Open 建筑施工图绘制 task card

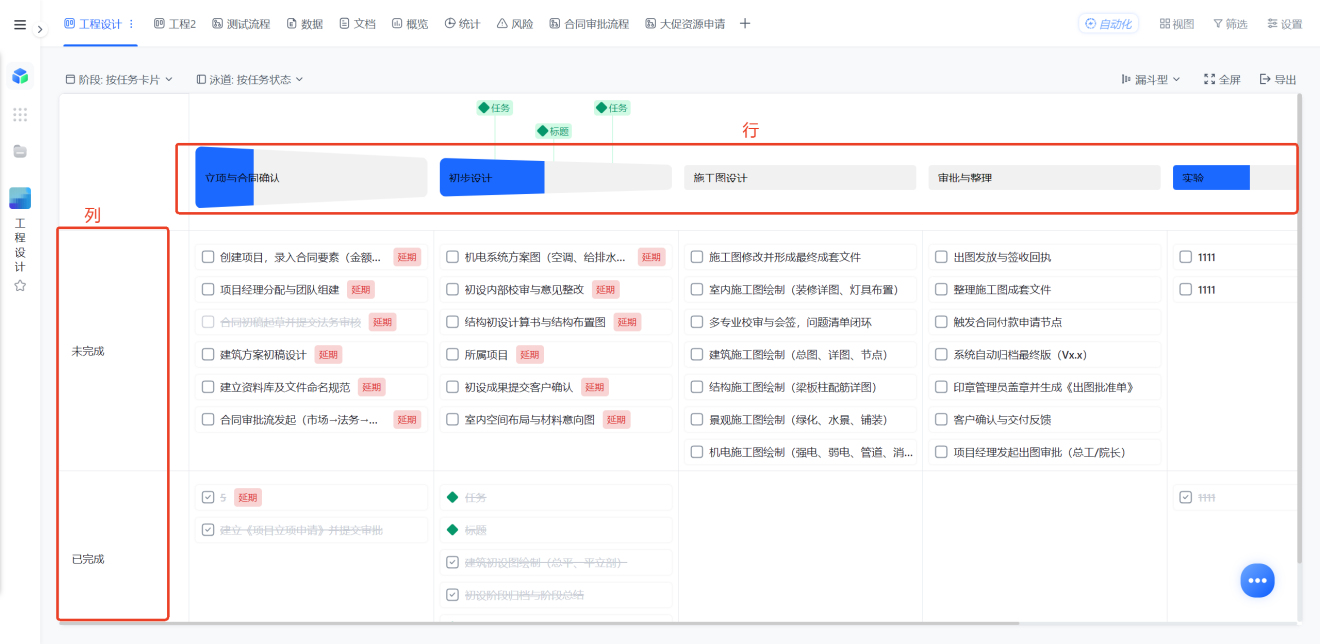point(800,354)
